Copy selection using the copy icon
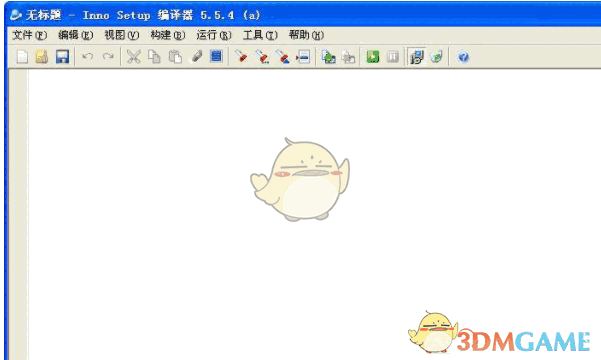Image resolution: width=601 pixels, height=360 pixels. [154, 57]
